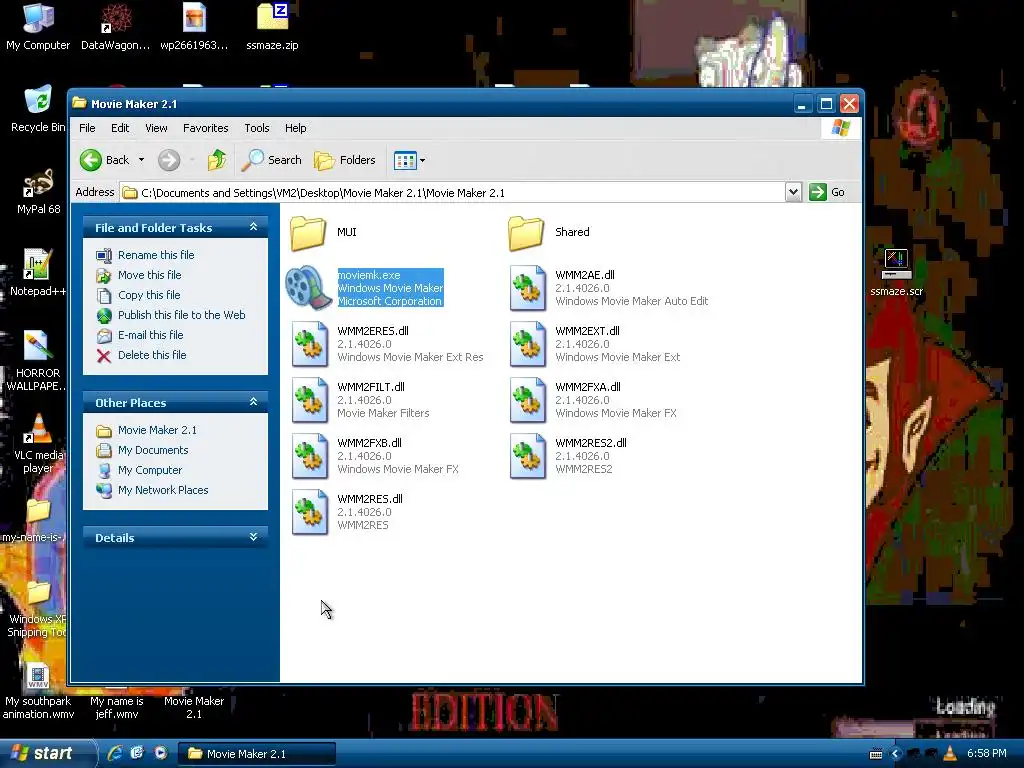Open the View menu

[x=156, y=128]
